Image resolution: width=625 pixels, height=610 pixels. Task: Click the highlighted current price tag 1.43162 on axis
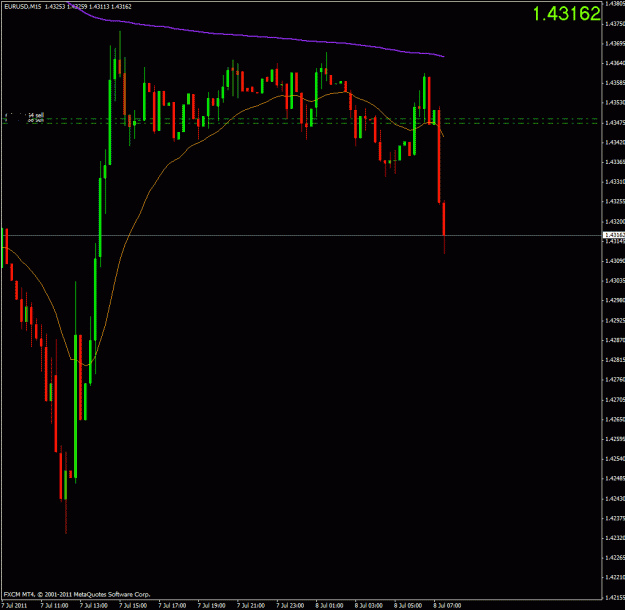click(613, 235)
